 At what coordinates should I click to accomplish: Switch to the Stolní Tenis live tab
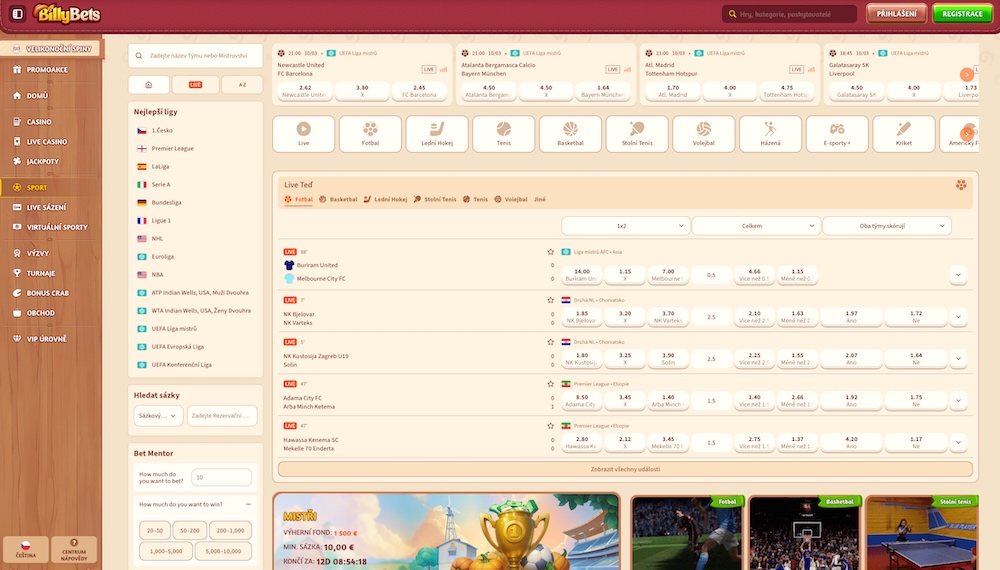click(435, 200)
